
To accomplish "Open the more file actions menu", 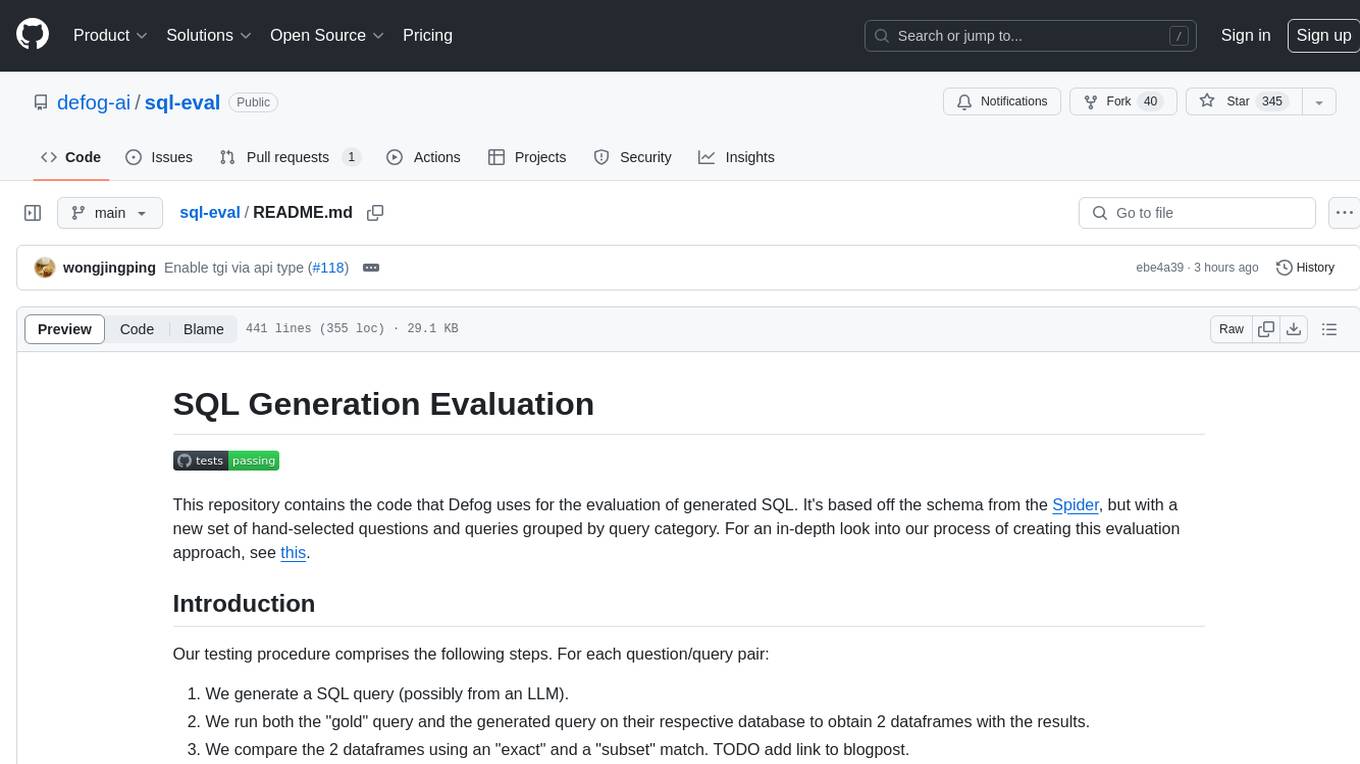I will coord(1345,213).
